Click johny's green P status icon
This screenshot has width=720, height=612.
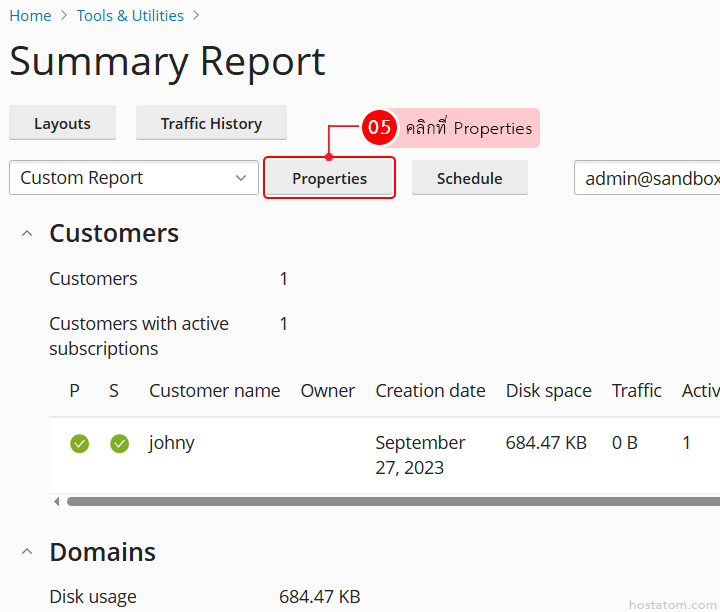click(80, 443)
